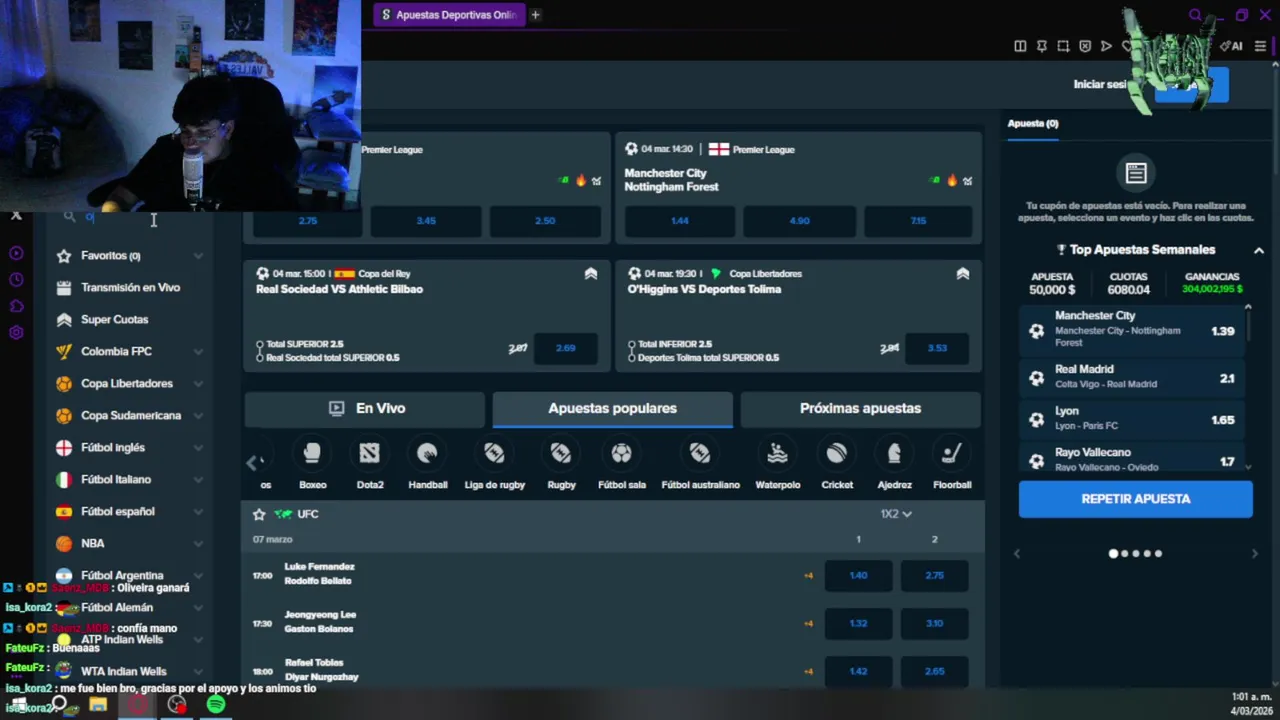Show more markets for Luke Fernandez fight
The width and height of the screenshot is (1280, 720).
click(x=808, y=575)
